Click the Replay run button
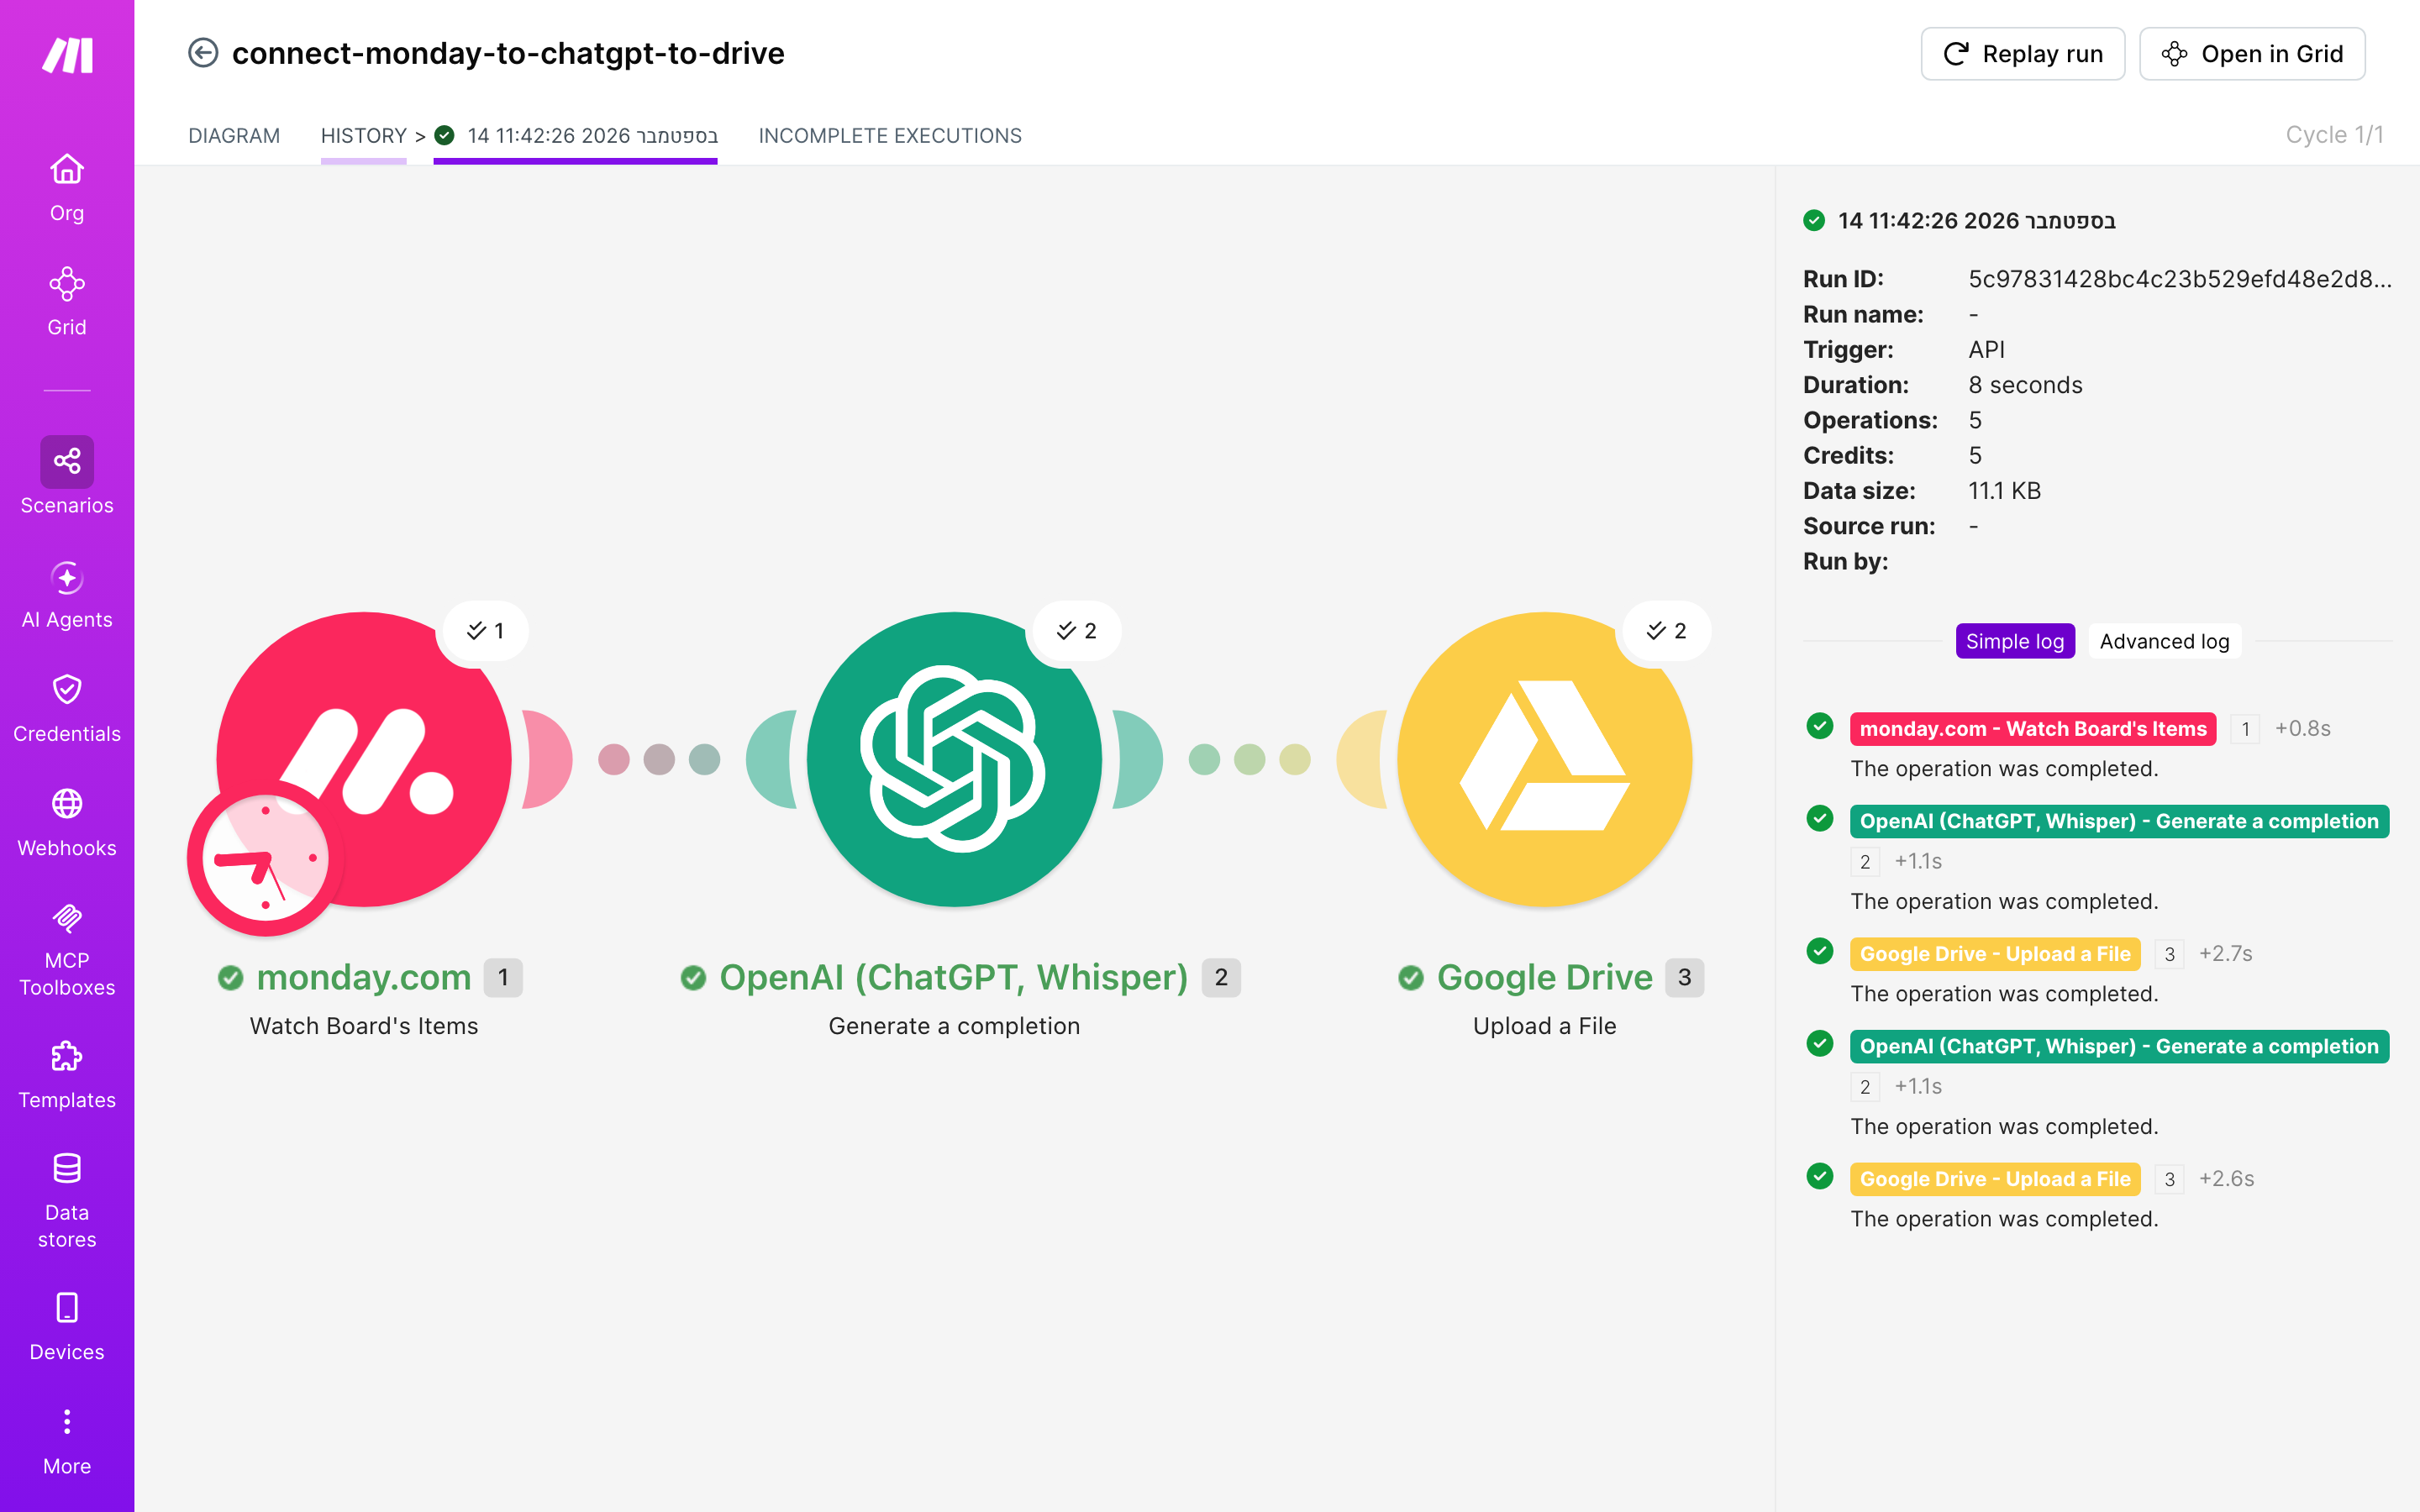The image size is (2420, 1512). tap(2022, 54)
